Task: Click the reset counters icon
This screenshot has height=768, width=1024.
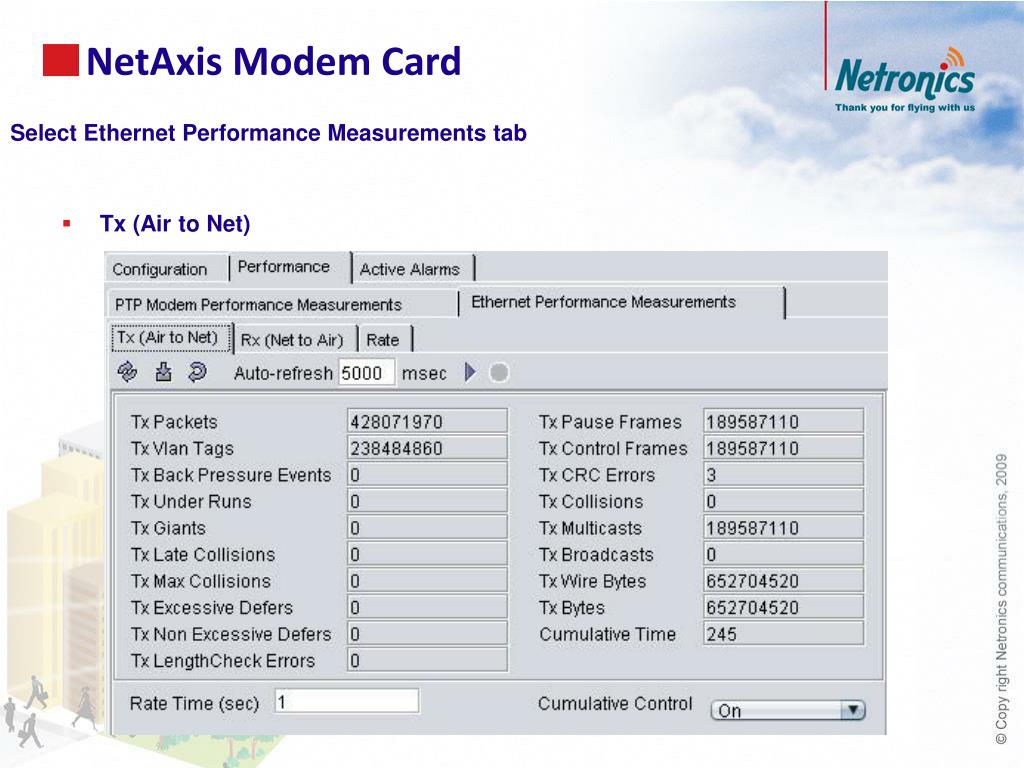Action: [x=197, y=372]
